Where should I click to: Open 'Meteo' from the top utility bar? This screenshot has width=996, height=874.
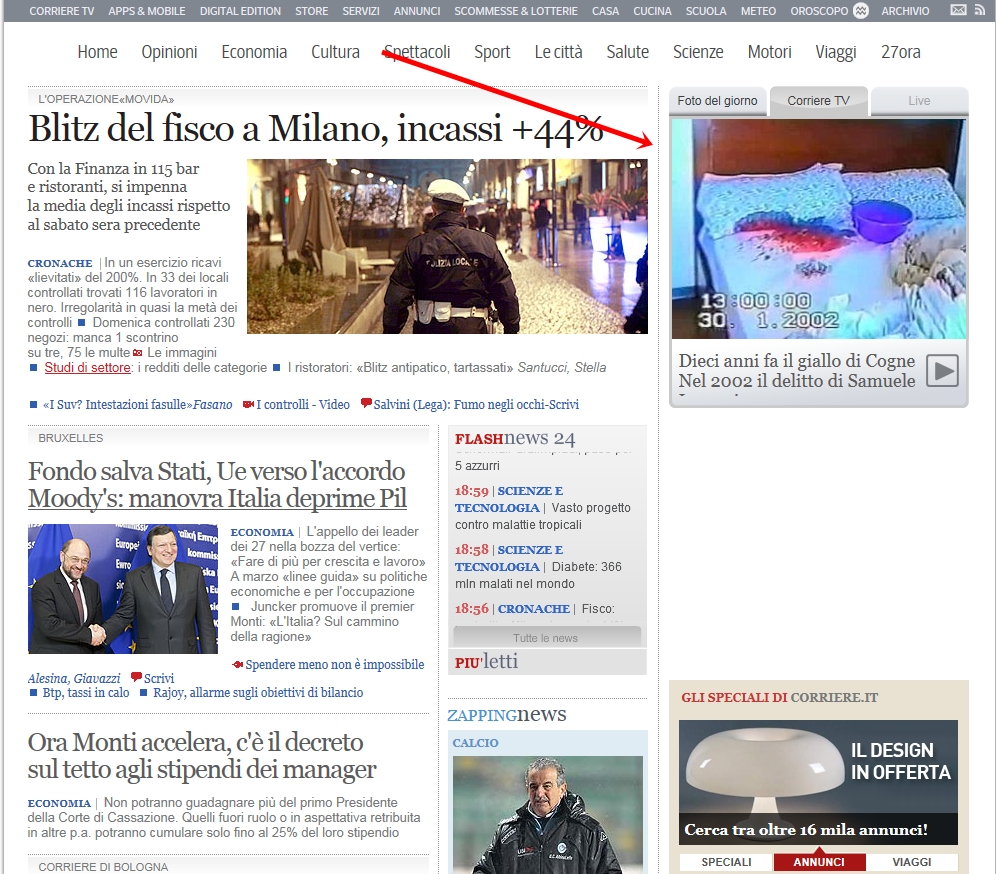tap(758, 11)
